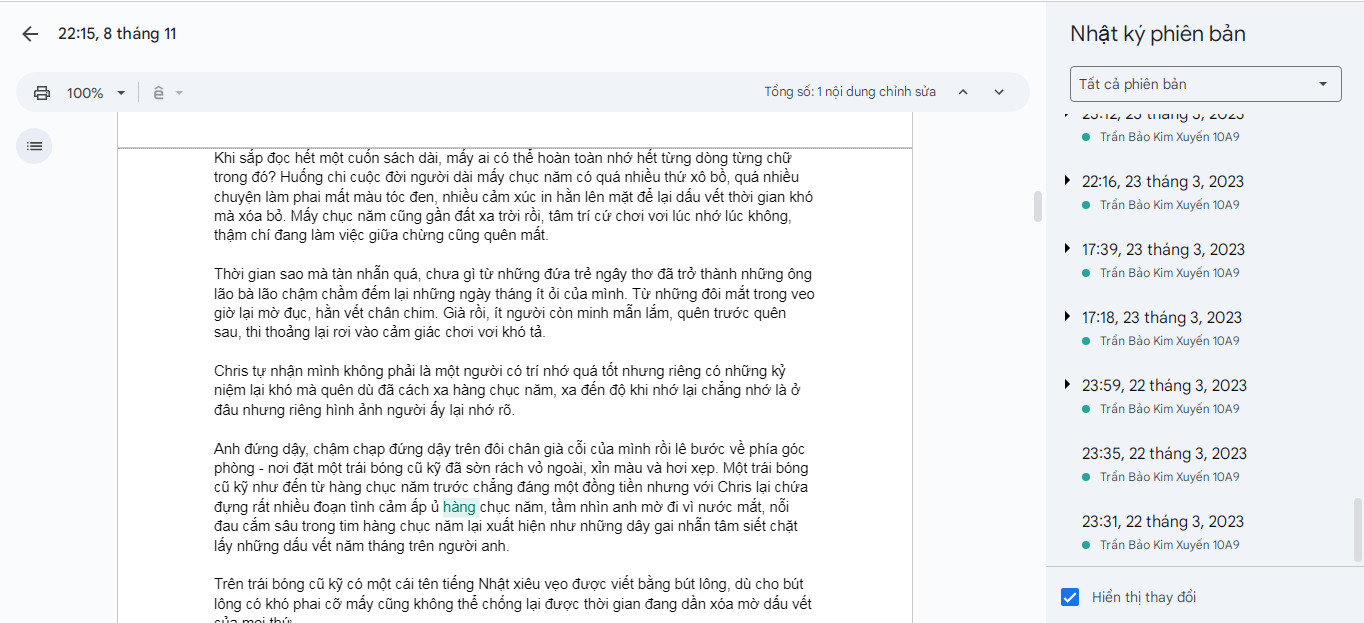Screen dimensions: 1364x623
Task: Click the back arrow to exit version history
Action: (30, 34)
